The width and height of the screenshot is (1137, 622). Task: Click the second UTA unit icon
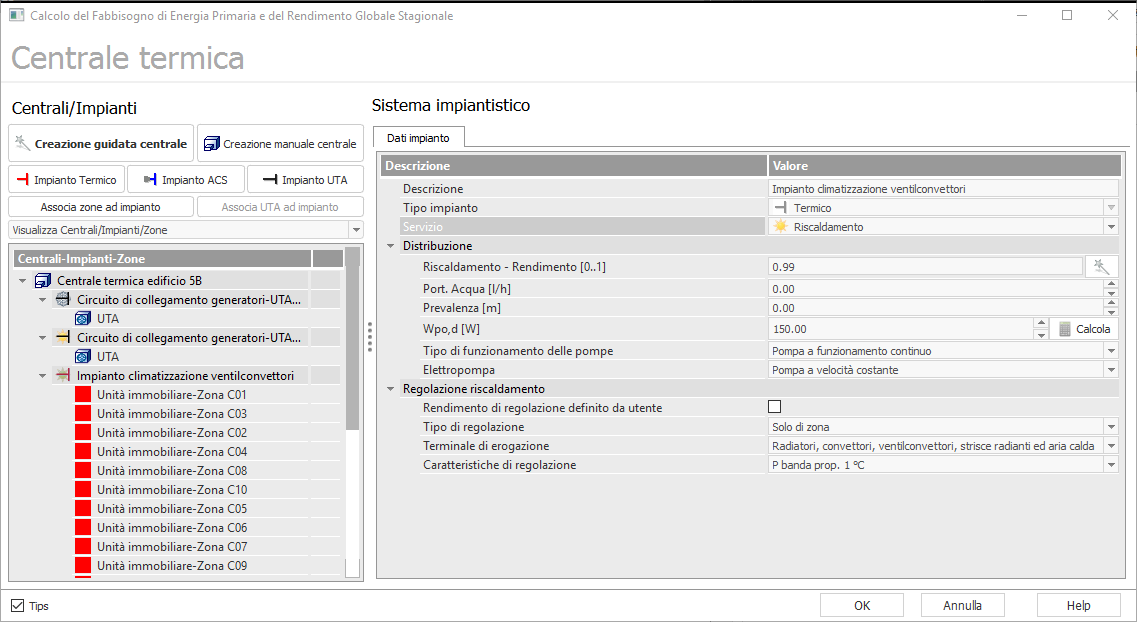point(83,356)
